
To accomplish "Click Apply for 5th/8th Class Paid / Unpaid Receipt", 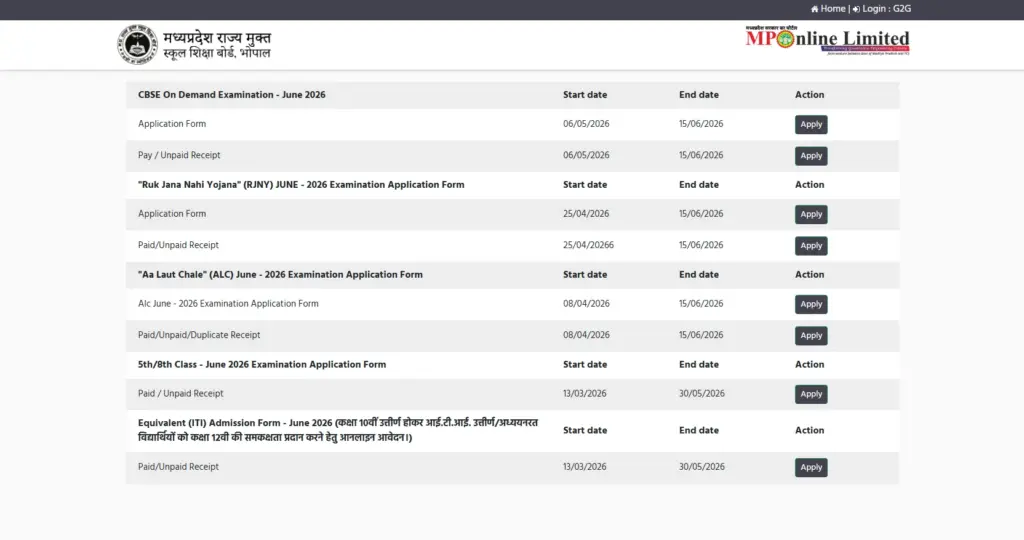I will 811,394.
